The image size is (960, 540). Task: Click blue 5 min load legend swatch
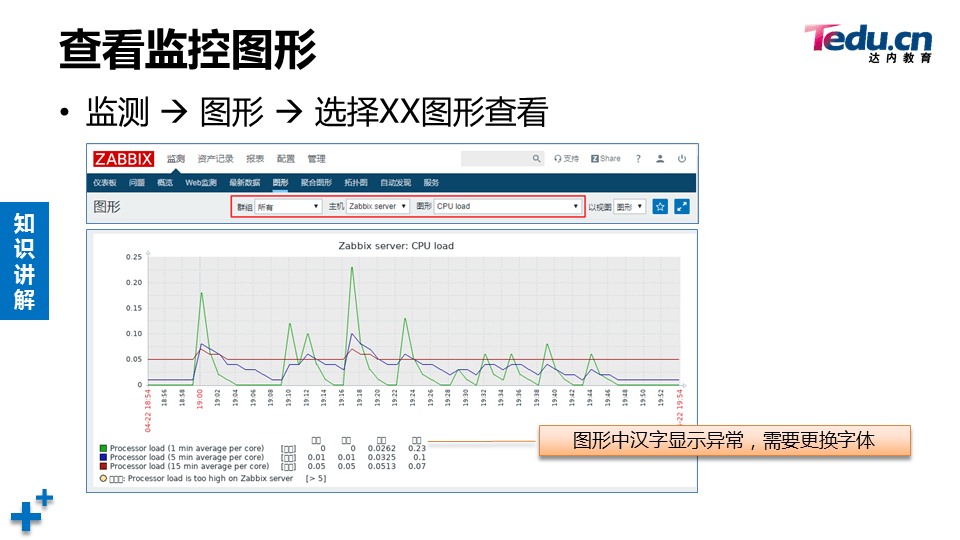(103, 457)
